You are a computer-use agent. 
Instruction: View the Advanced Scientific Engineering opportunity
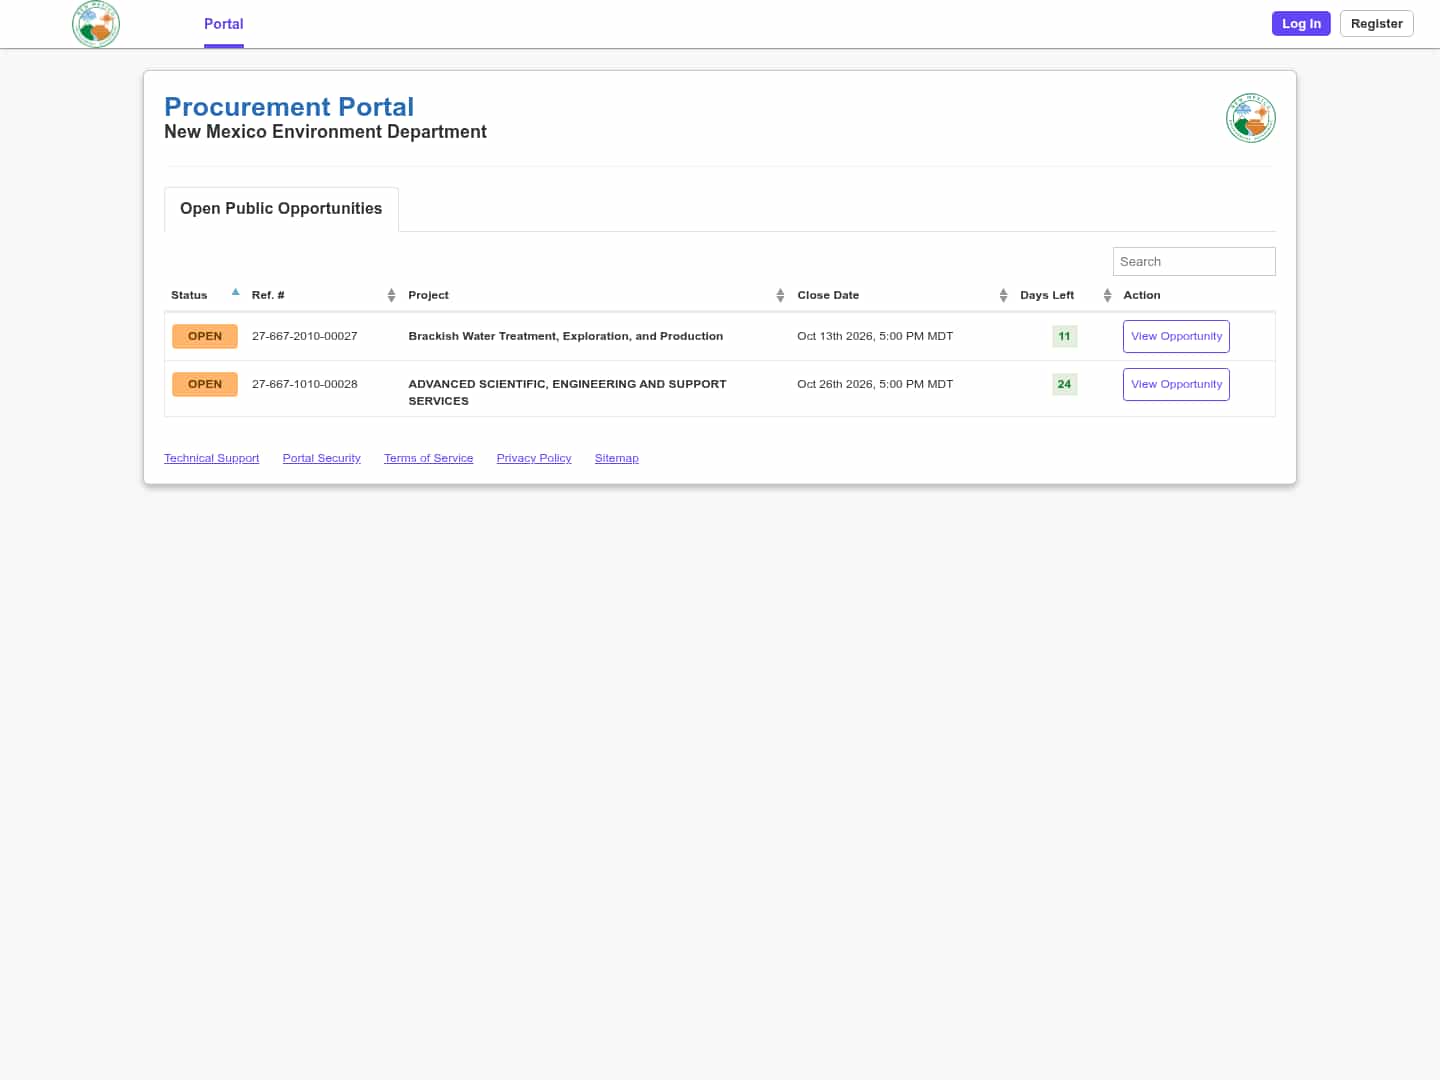tap(1176, 384)
